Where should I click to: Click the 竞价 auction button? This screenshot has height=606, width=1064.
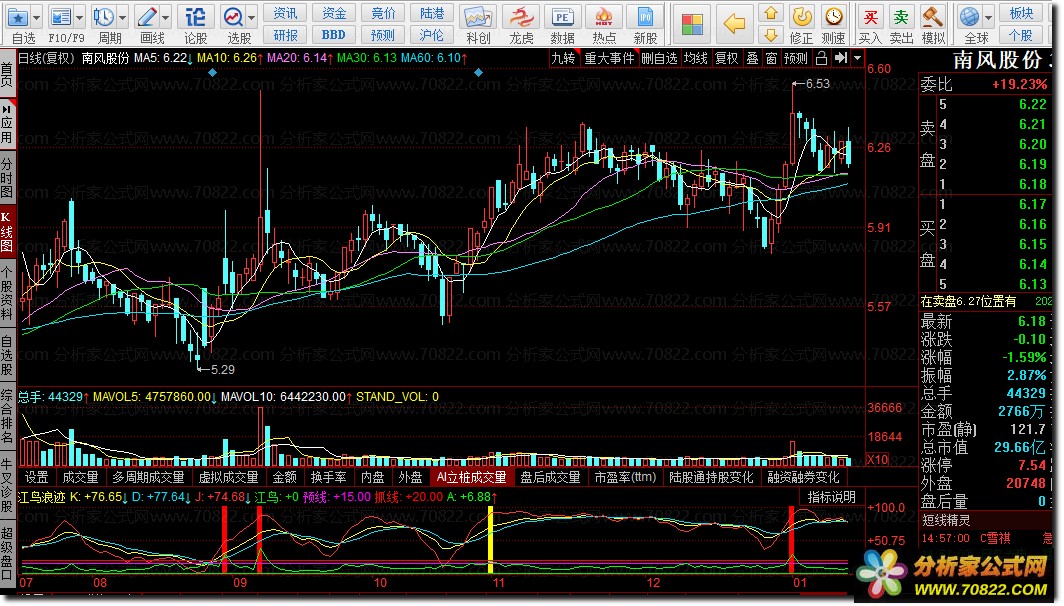[383, 13]
